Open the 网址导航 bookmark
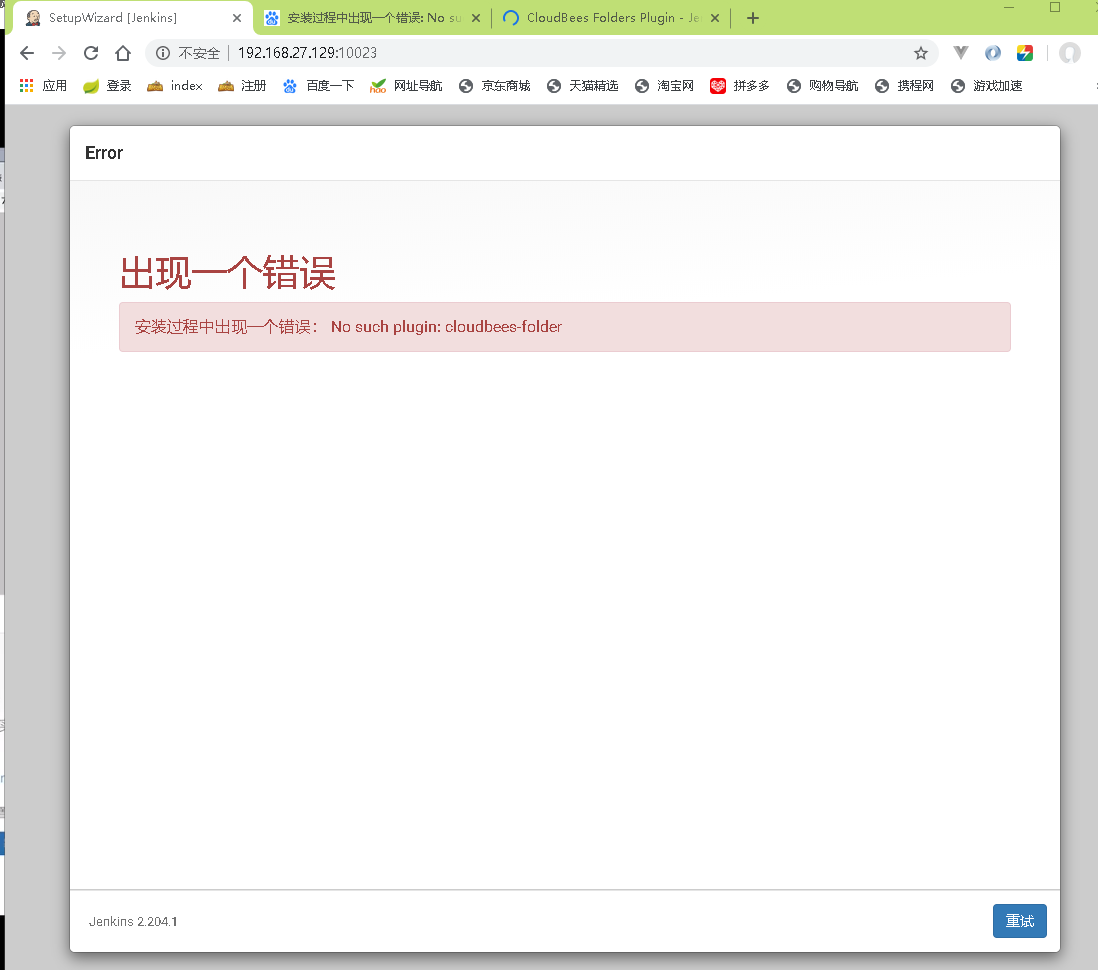This screenshot has width=1098, height=970. [x=406, y=85]
